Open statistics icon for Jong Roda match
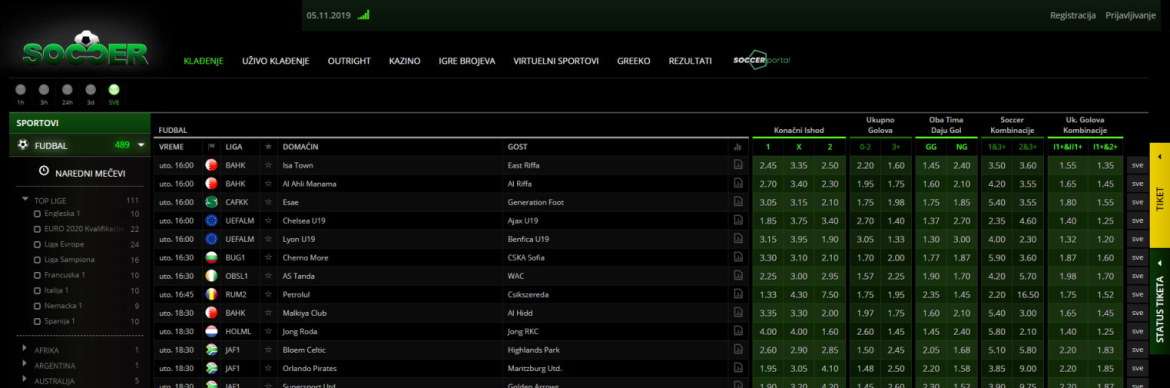This screenshot has width=1170, height=388. coord(738,331)
